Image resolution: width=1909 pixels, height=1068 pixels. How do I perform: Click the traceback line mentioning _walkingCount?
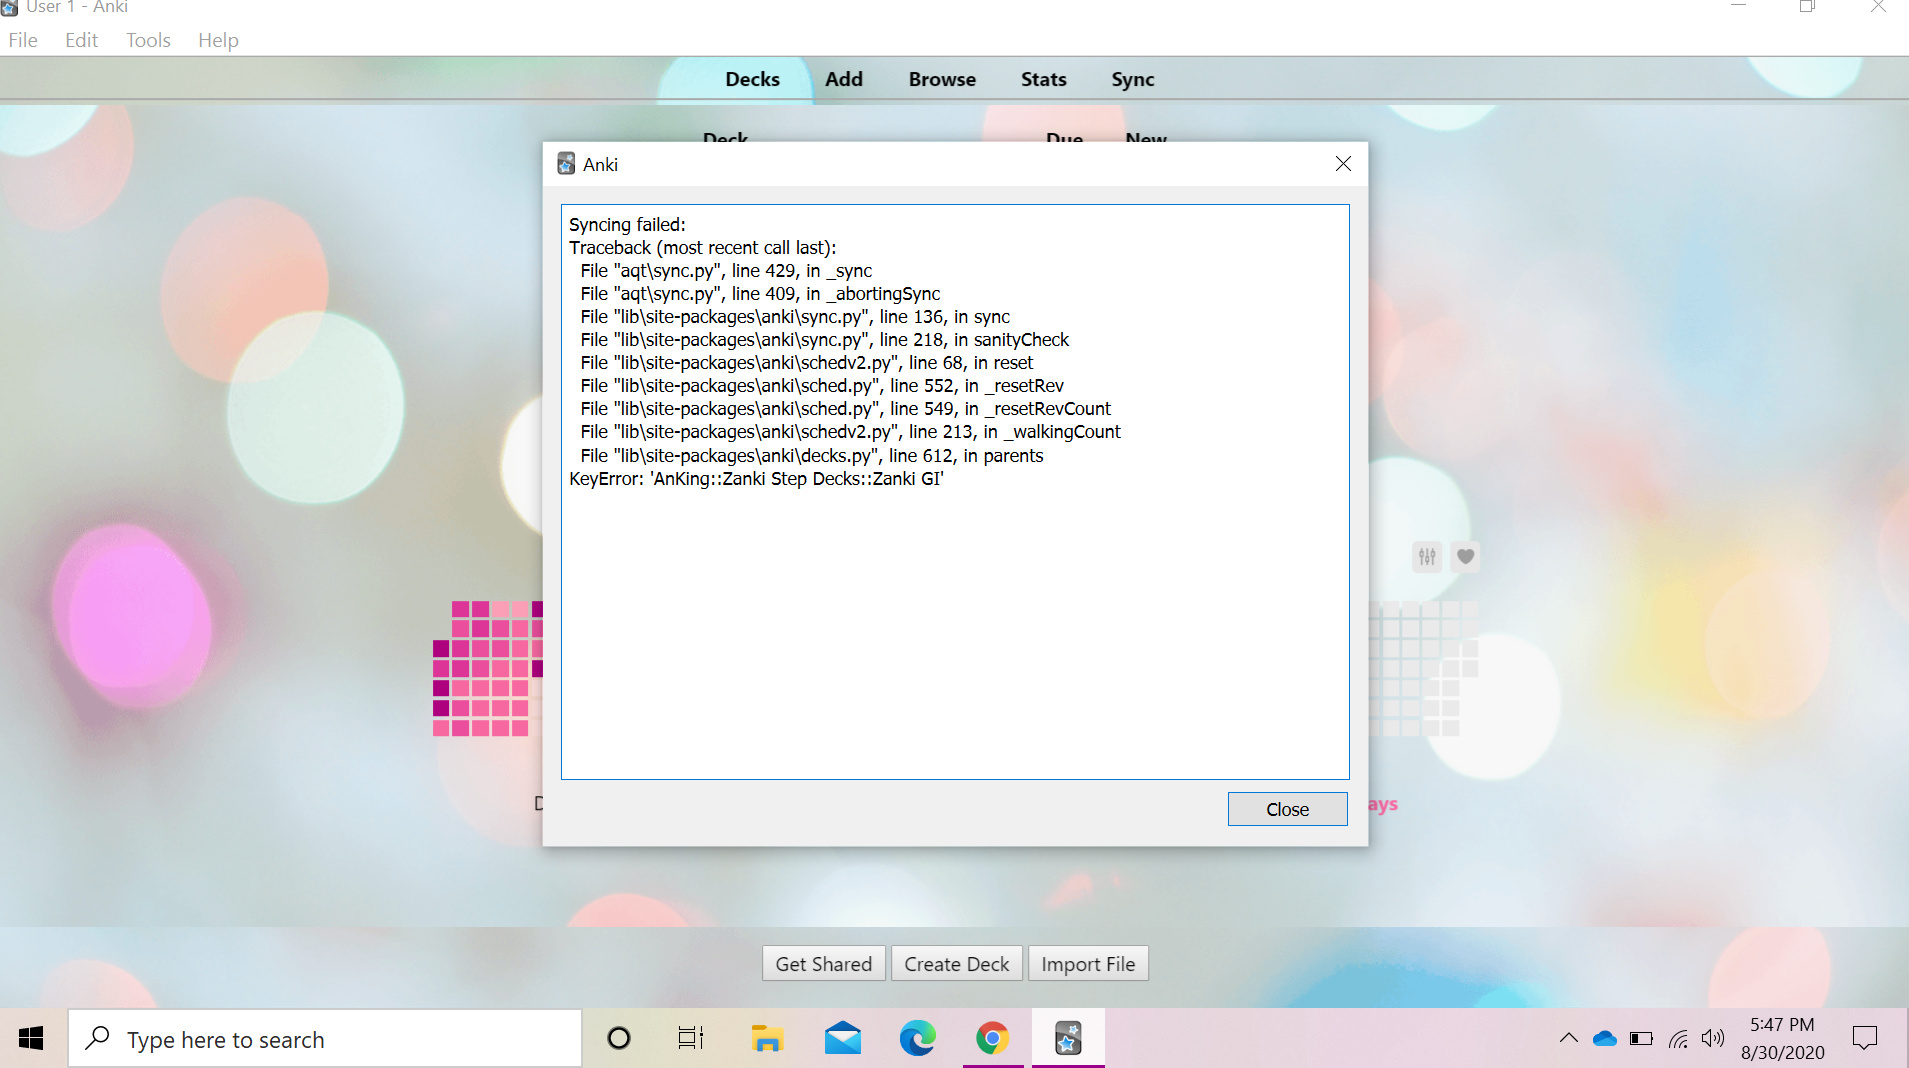(x=850, y=432)
